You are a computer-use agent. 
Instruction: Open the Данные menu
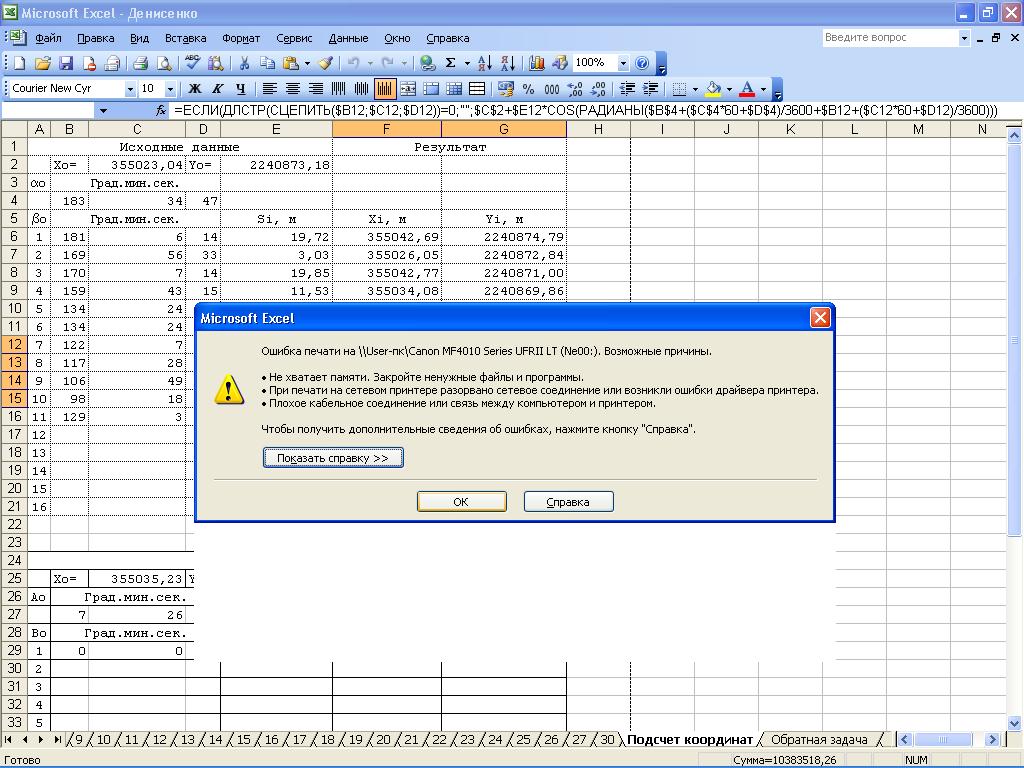click(348, 39)
